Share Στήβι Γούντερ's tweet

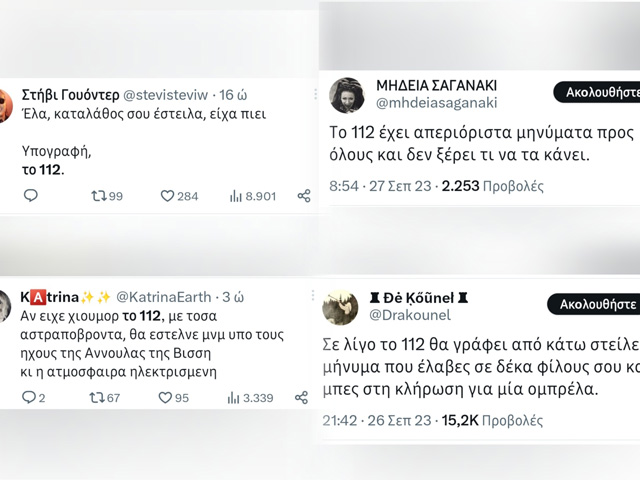tap(304, 196)
